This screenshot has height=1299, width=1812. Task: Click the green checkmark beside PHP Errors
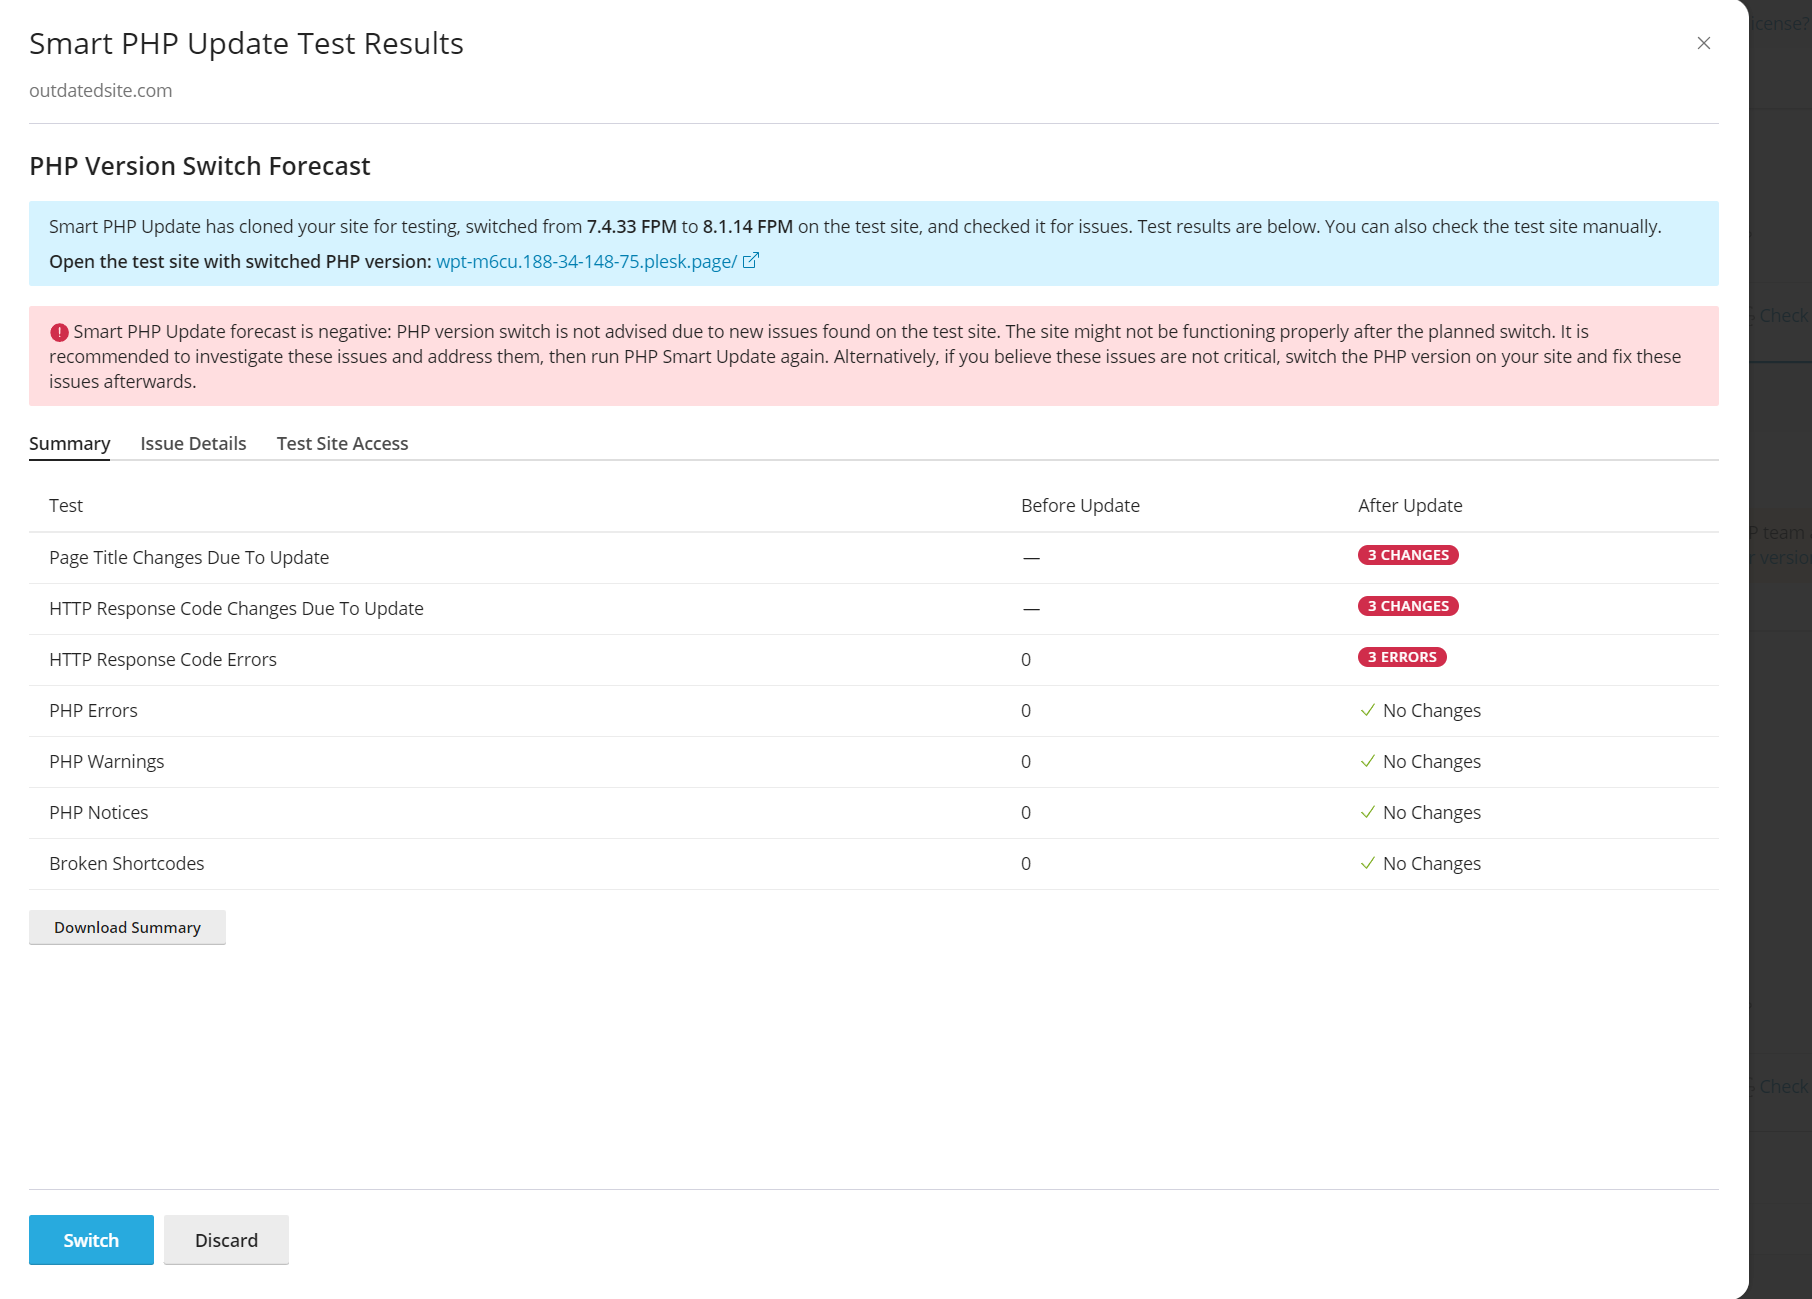tap(1367, 710)
